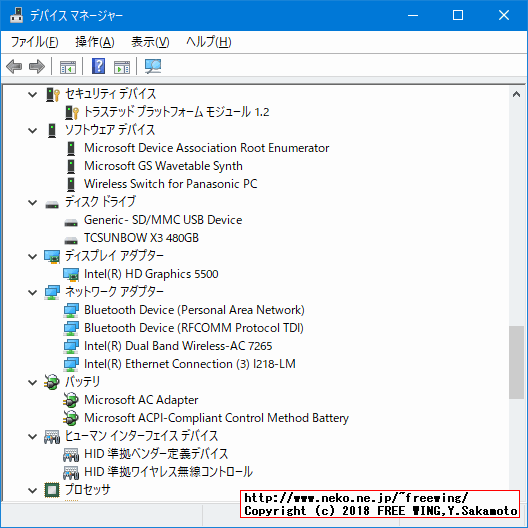Open the 操作(A) menu
528x528 pixels.
95,42
